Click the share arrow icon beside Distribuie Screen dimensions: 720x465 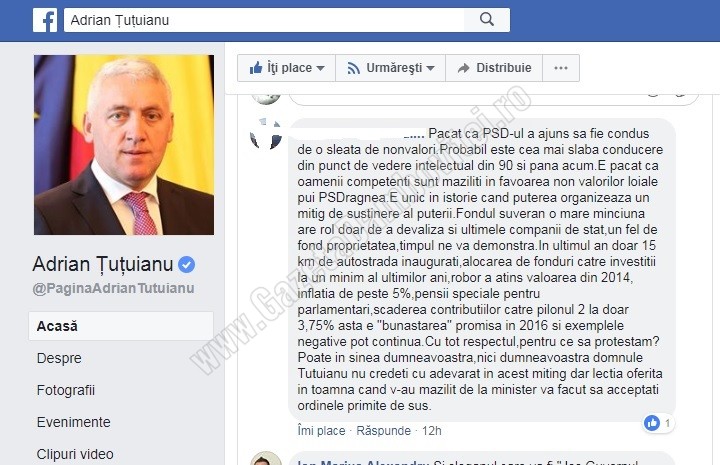click(x=464, y=68)
